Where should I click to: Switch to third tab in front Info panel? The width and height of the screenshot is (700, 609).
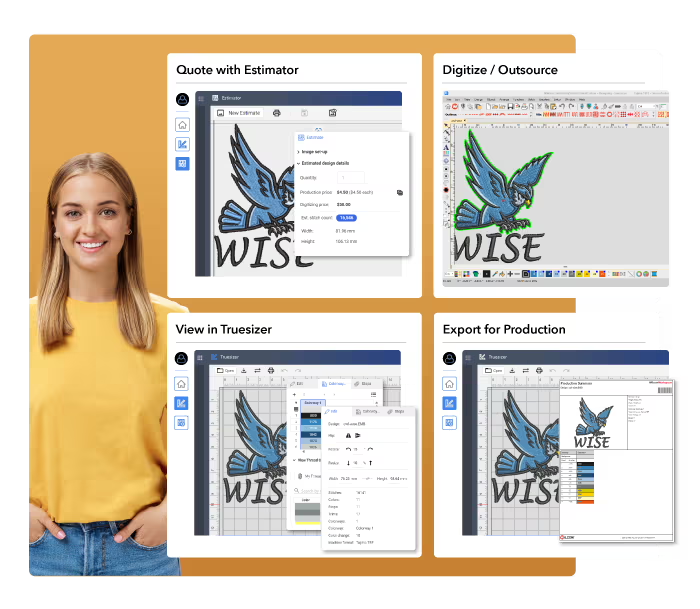pyautogui.click(x=396, y=412)
